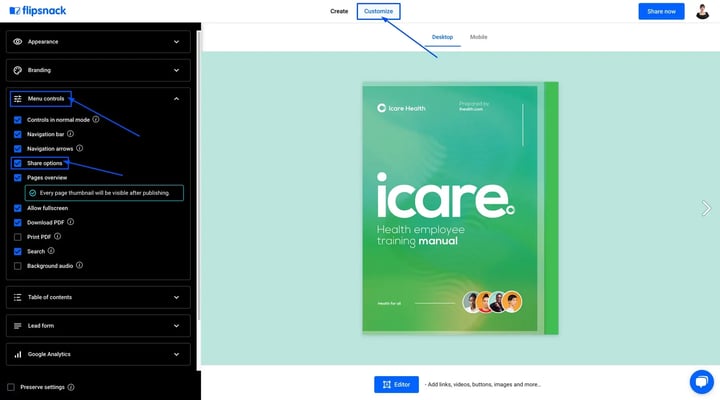Open the user profile avatar
The image size is (720, 400).
tap(702, 11)
